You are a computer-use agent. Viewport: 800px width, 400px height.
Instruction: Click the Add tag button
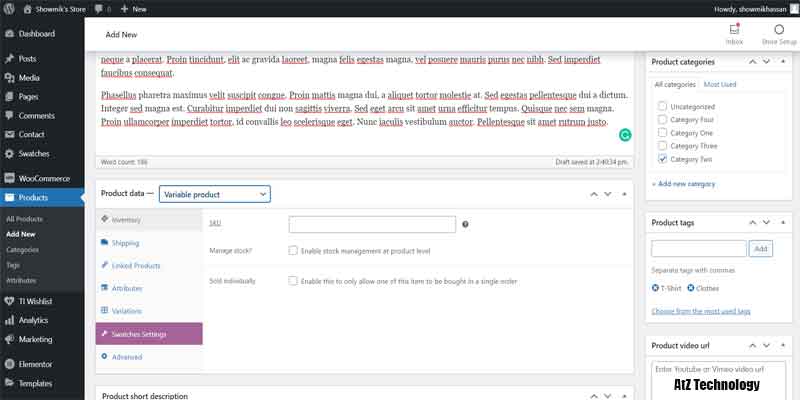761,248
